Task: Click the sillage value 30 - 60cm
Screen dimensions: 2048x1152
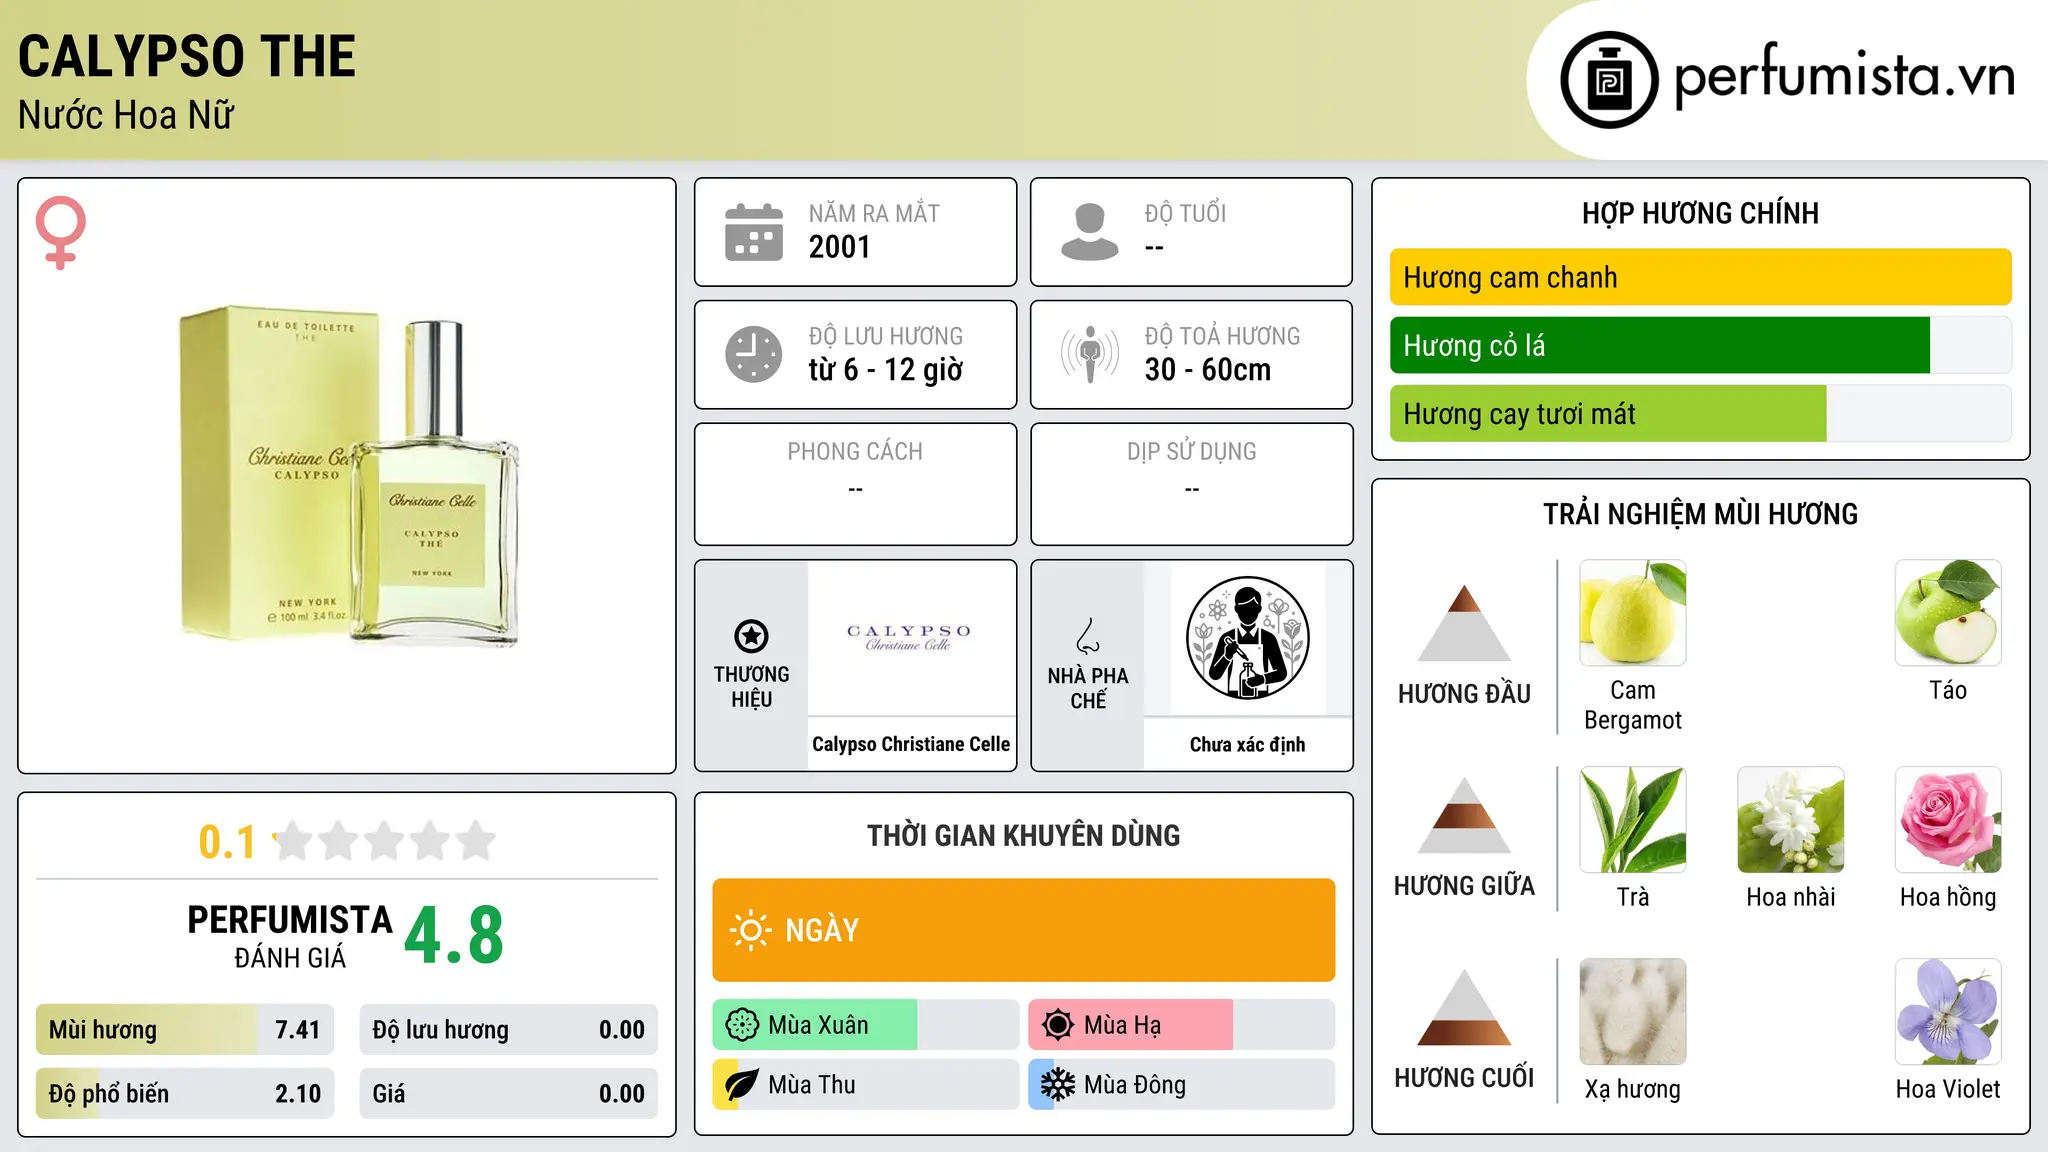Action: click(x=1208, y=370)
